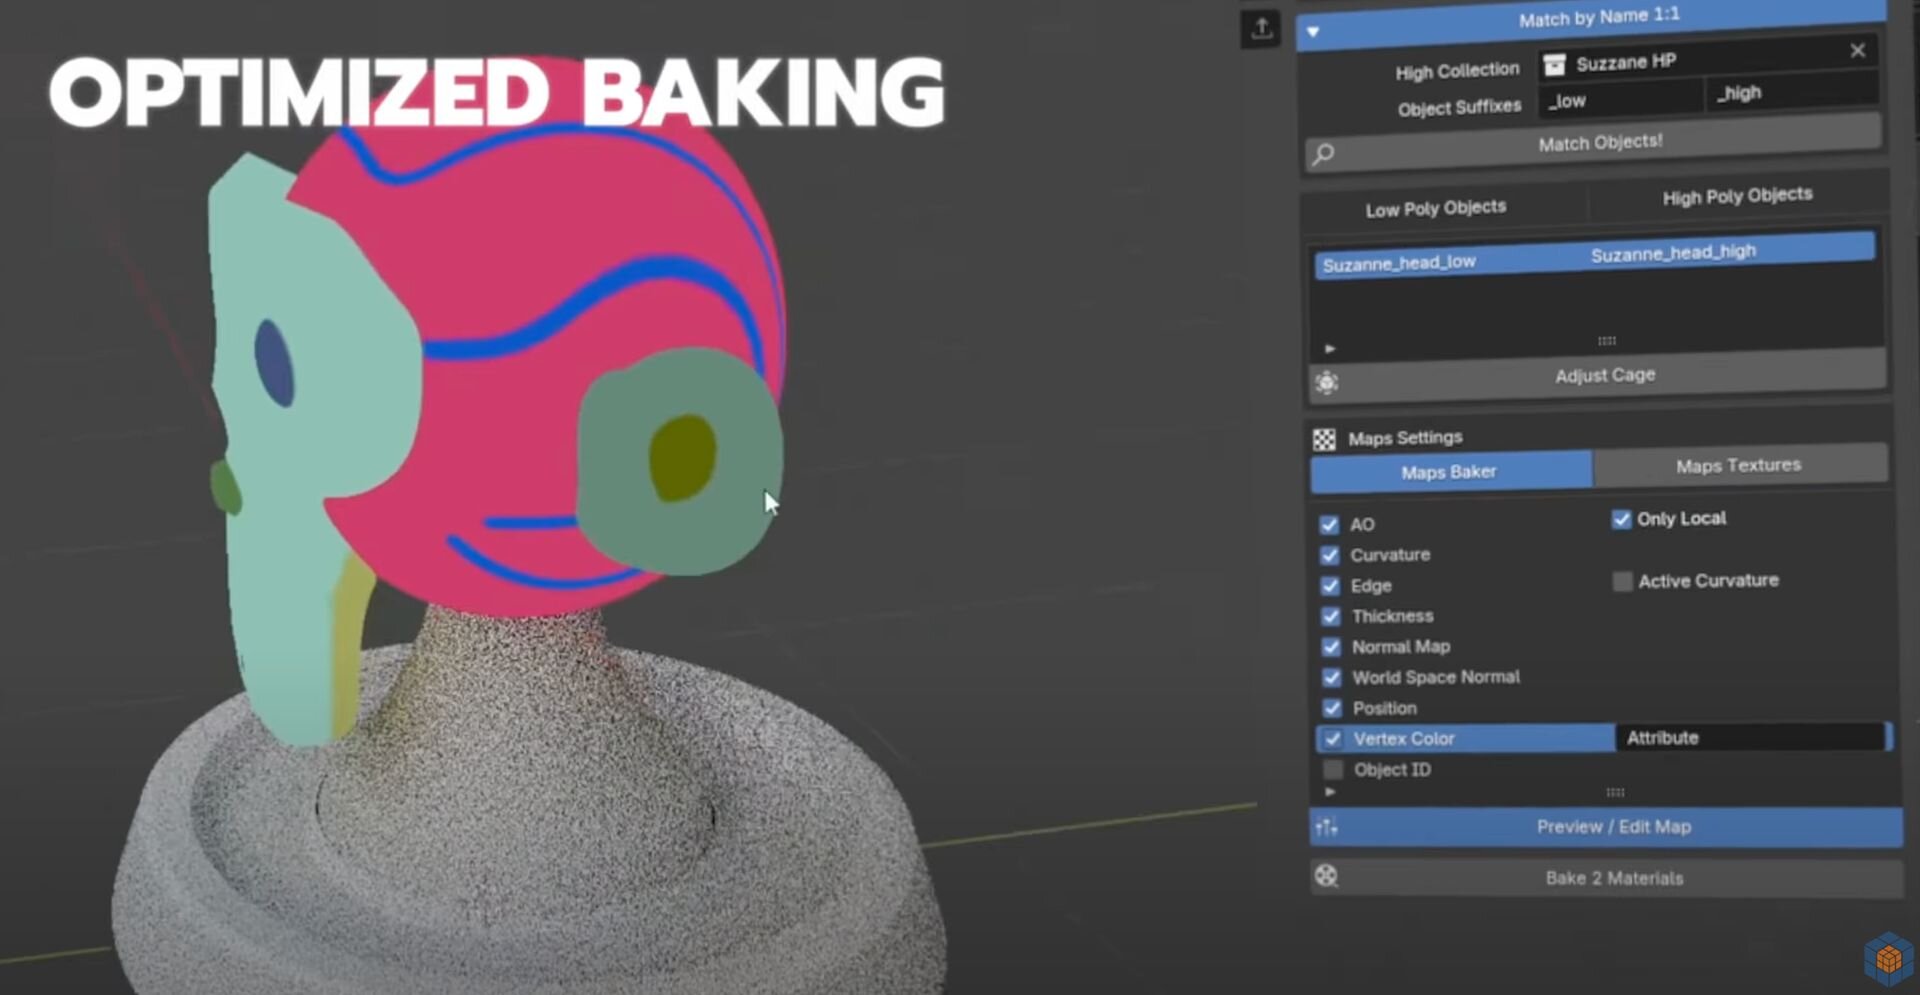Click the magnifier icon on Match Objects
The height and width of the screenshot is (995, 1920).
click(x=1323, y=154)
